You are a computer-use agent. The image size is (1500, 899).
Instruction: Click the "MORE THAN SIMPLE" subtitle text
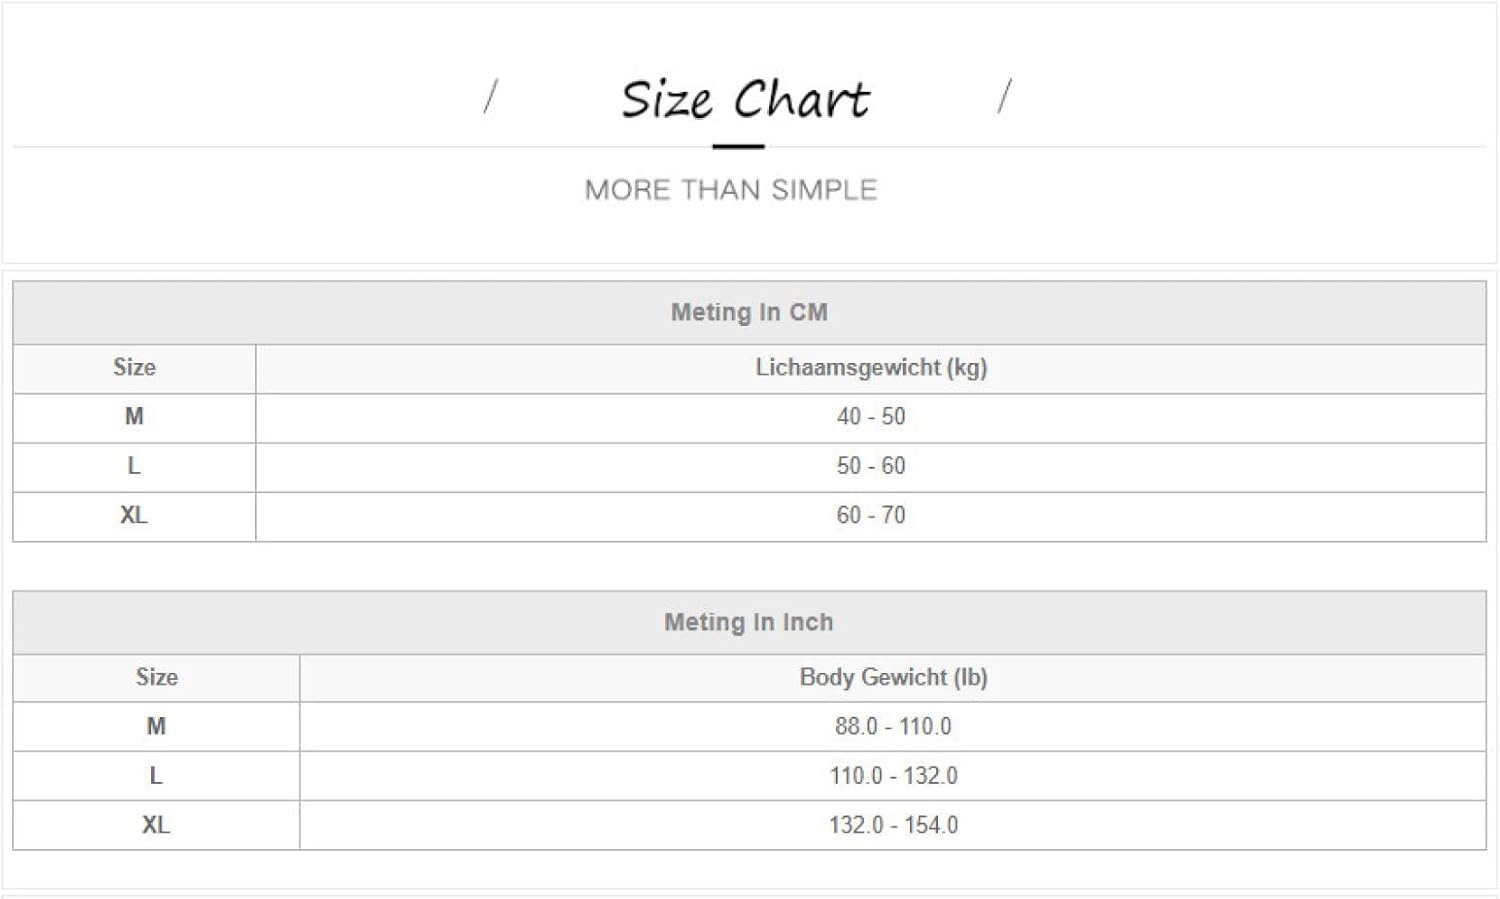point(731,190)
